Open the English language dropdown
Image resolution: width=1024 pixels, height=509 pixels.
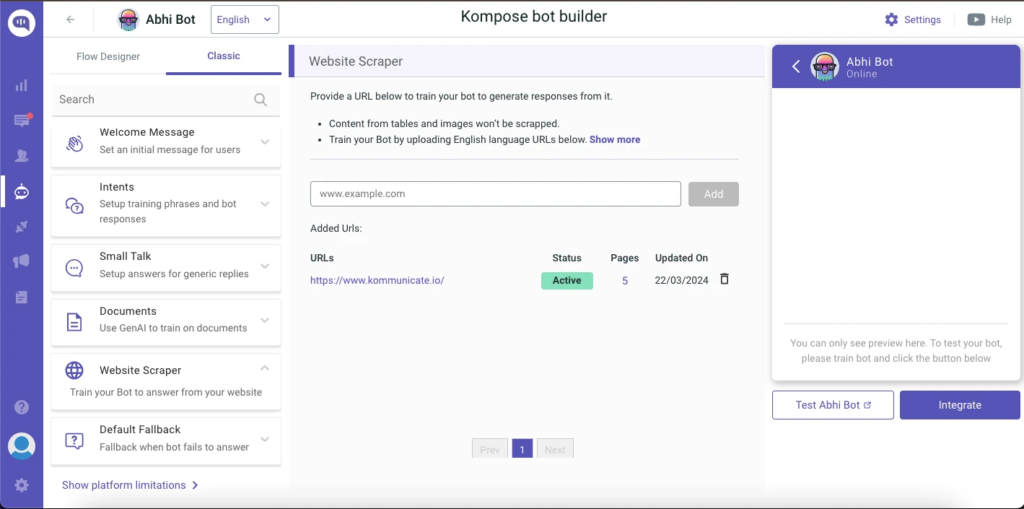pyautogui.click(x=245, y=20)
